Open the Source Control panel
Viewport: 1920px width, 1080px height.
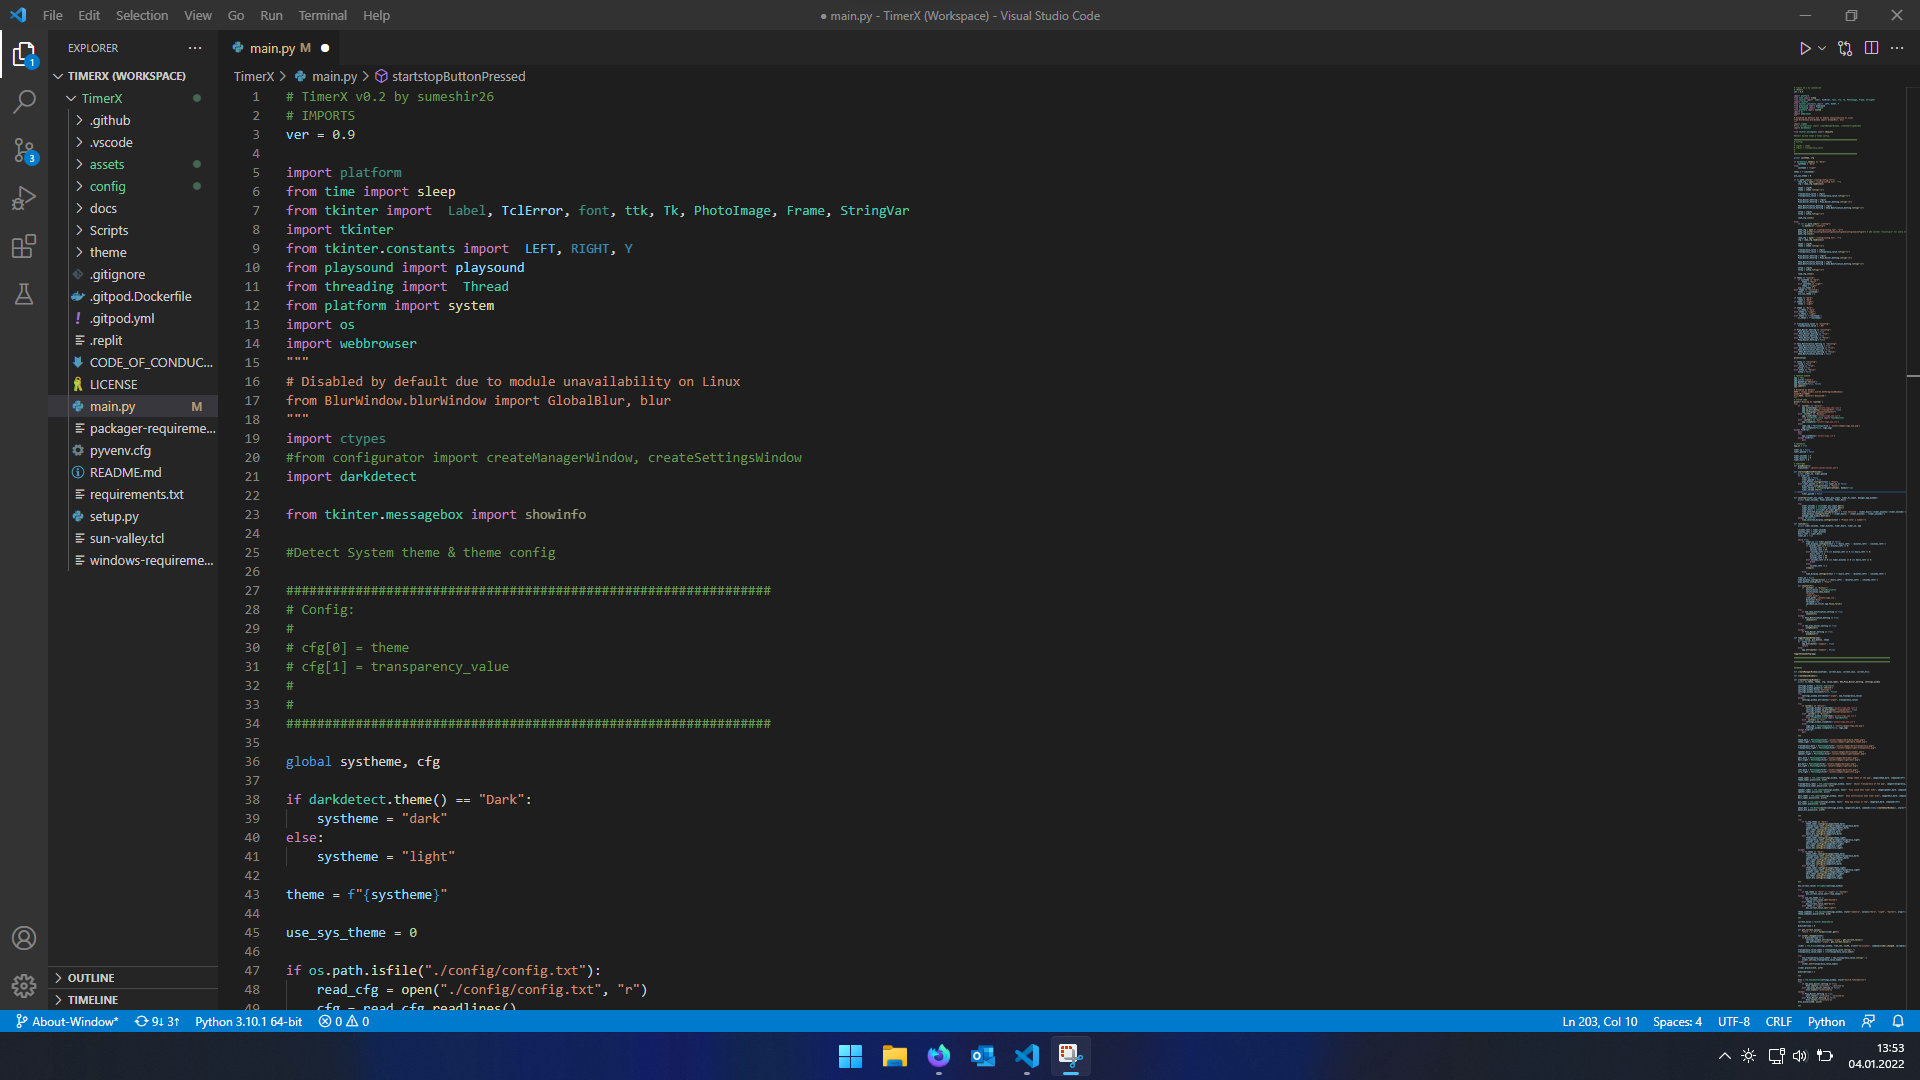point(24,151)
